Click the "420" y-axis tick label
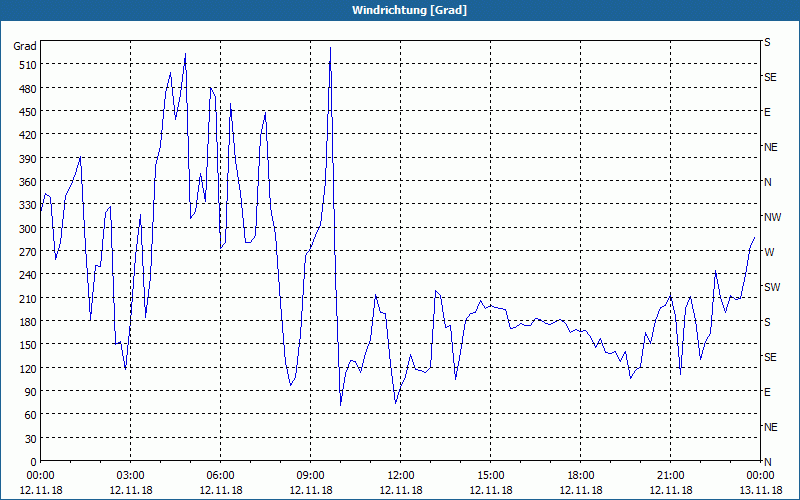Screen dimensions: 800x500 tap(28, 135)
